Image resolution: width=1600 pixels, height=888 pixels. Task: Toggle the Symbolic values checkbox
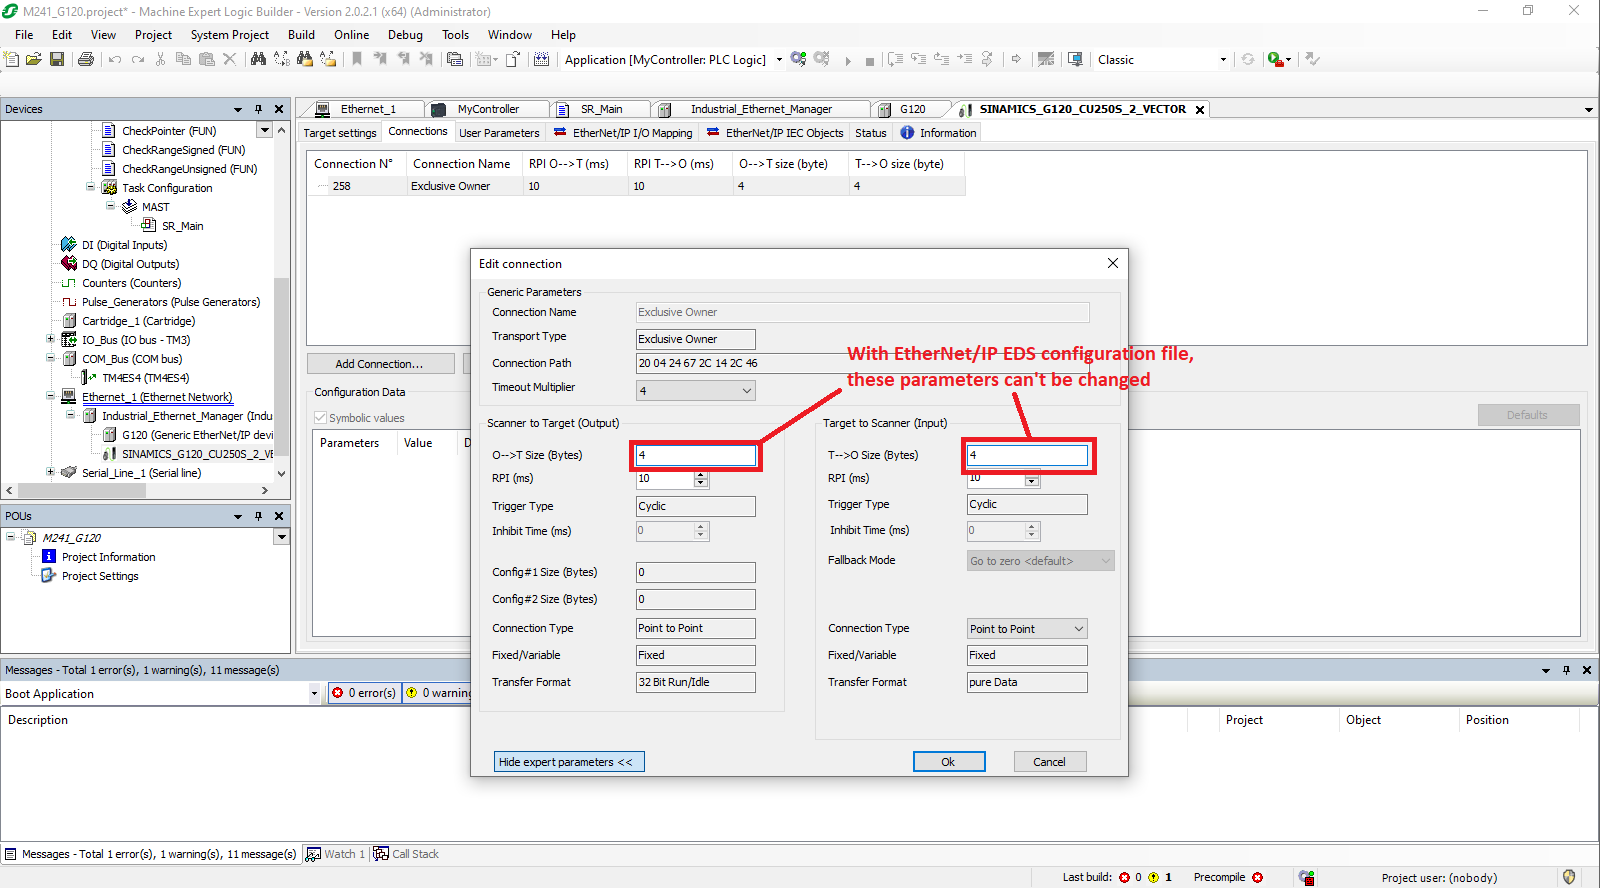pyautogui.click(x=321, y=418)
